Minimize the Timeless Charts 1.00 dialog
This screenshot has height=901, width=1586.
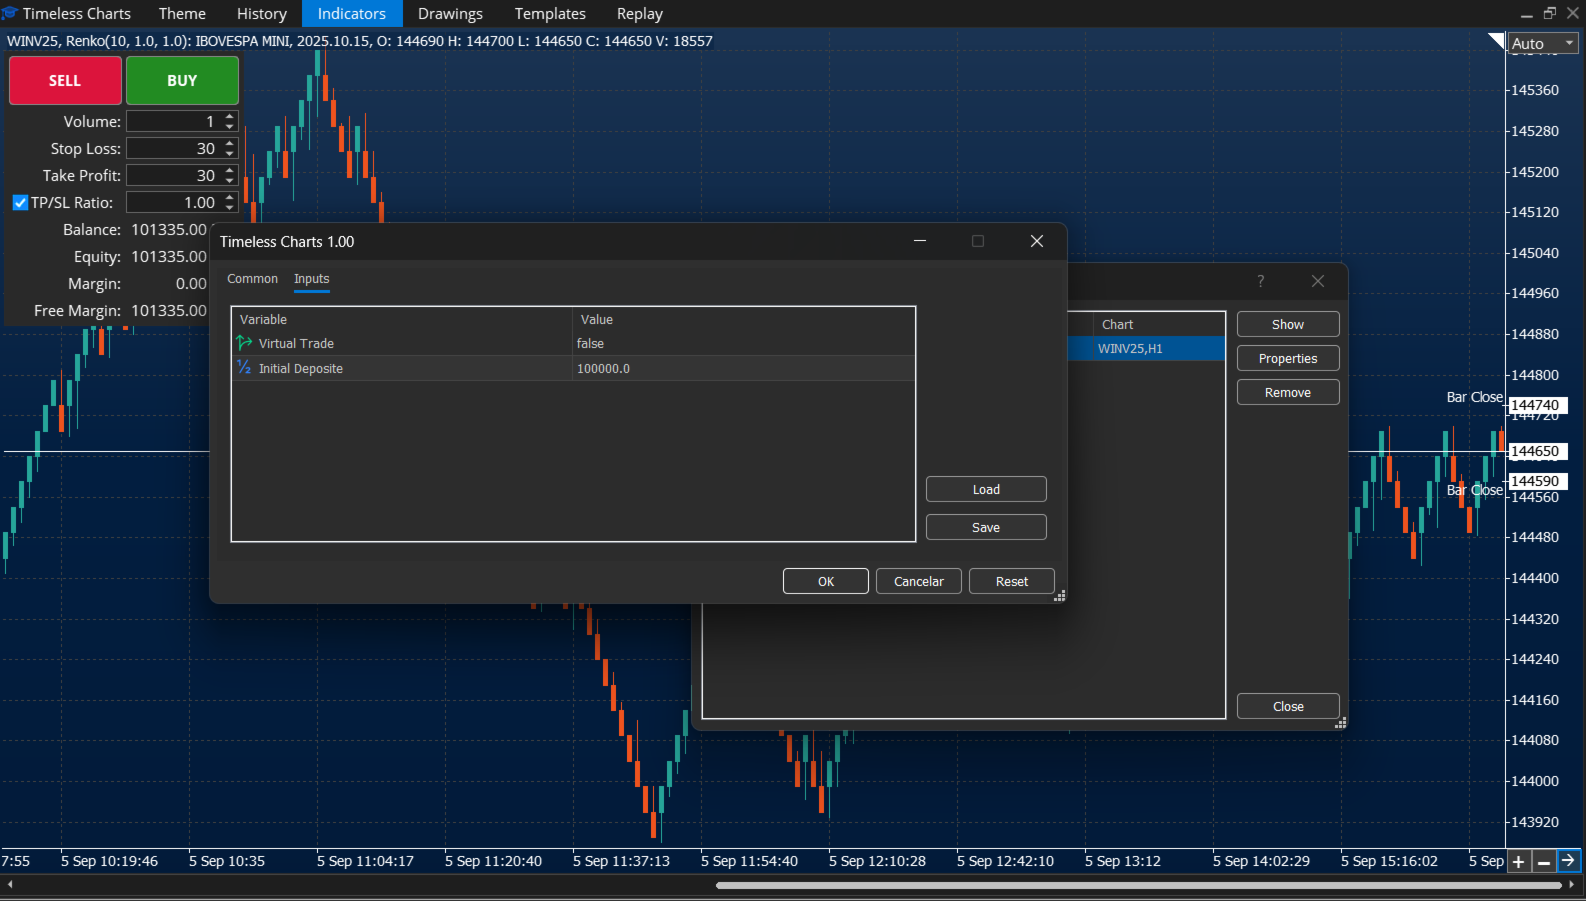(920, 241)
